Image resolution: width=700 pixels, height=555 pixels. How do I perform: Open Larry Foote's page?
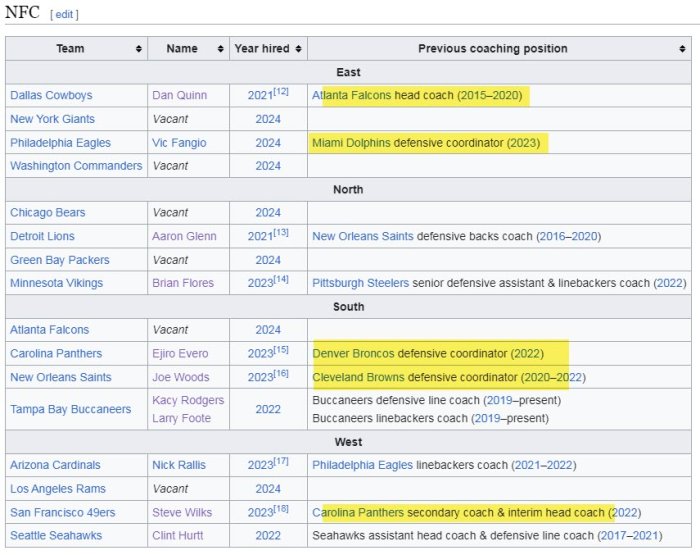point(181,418)
